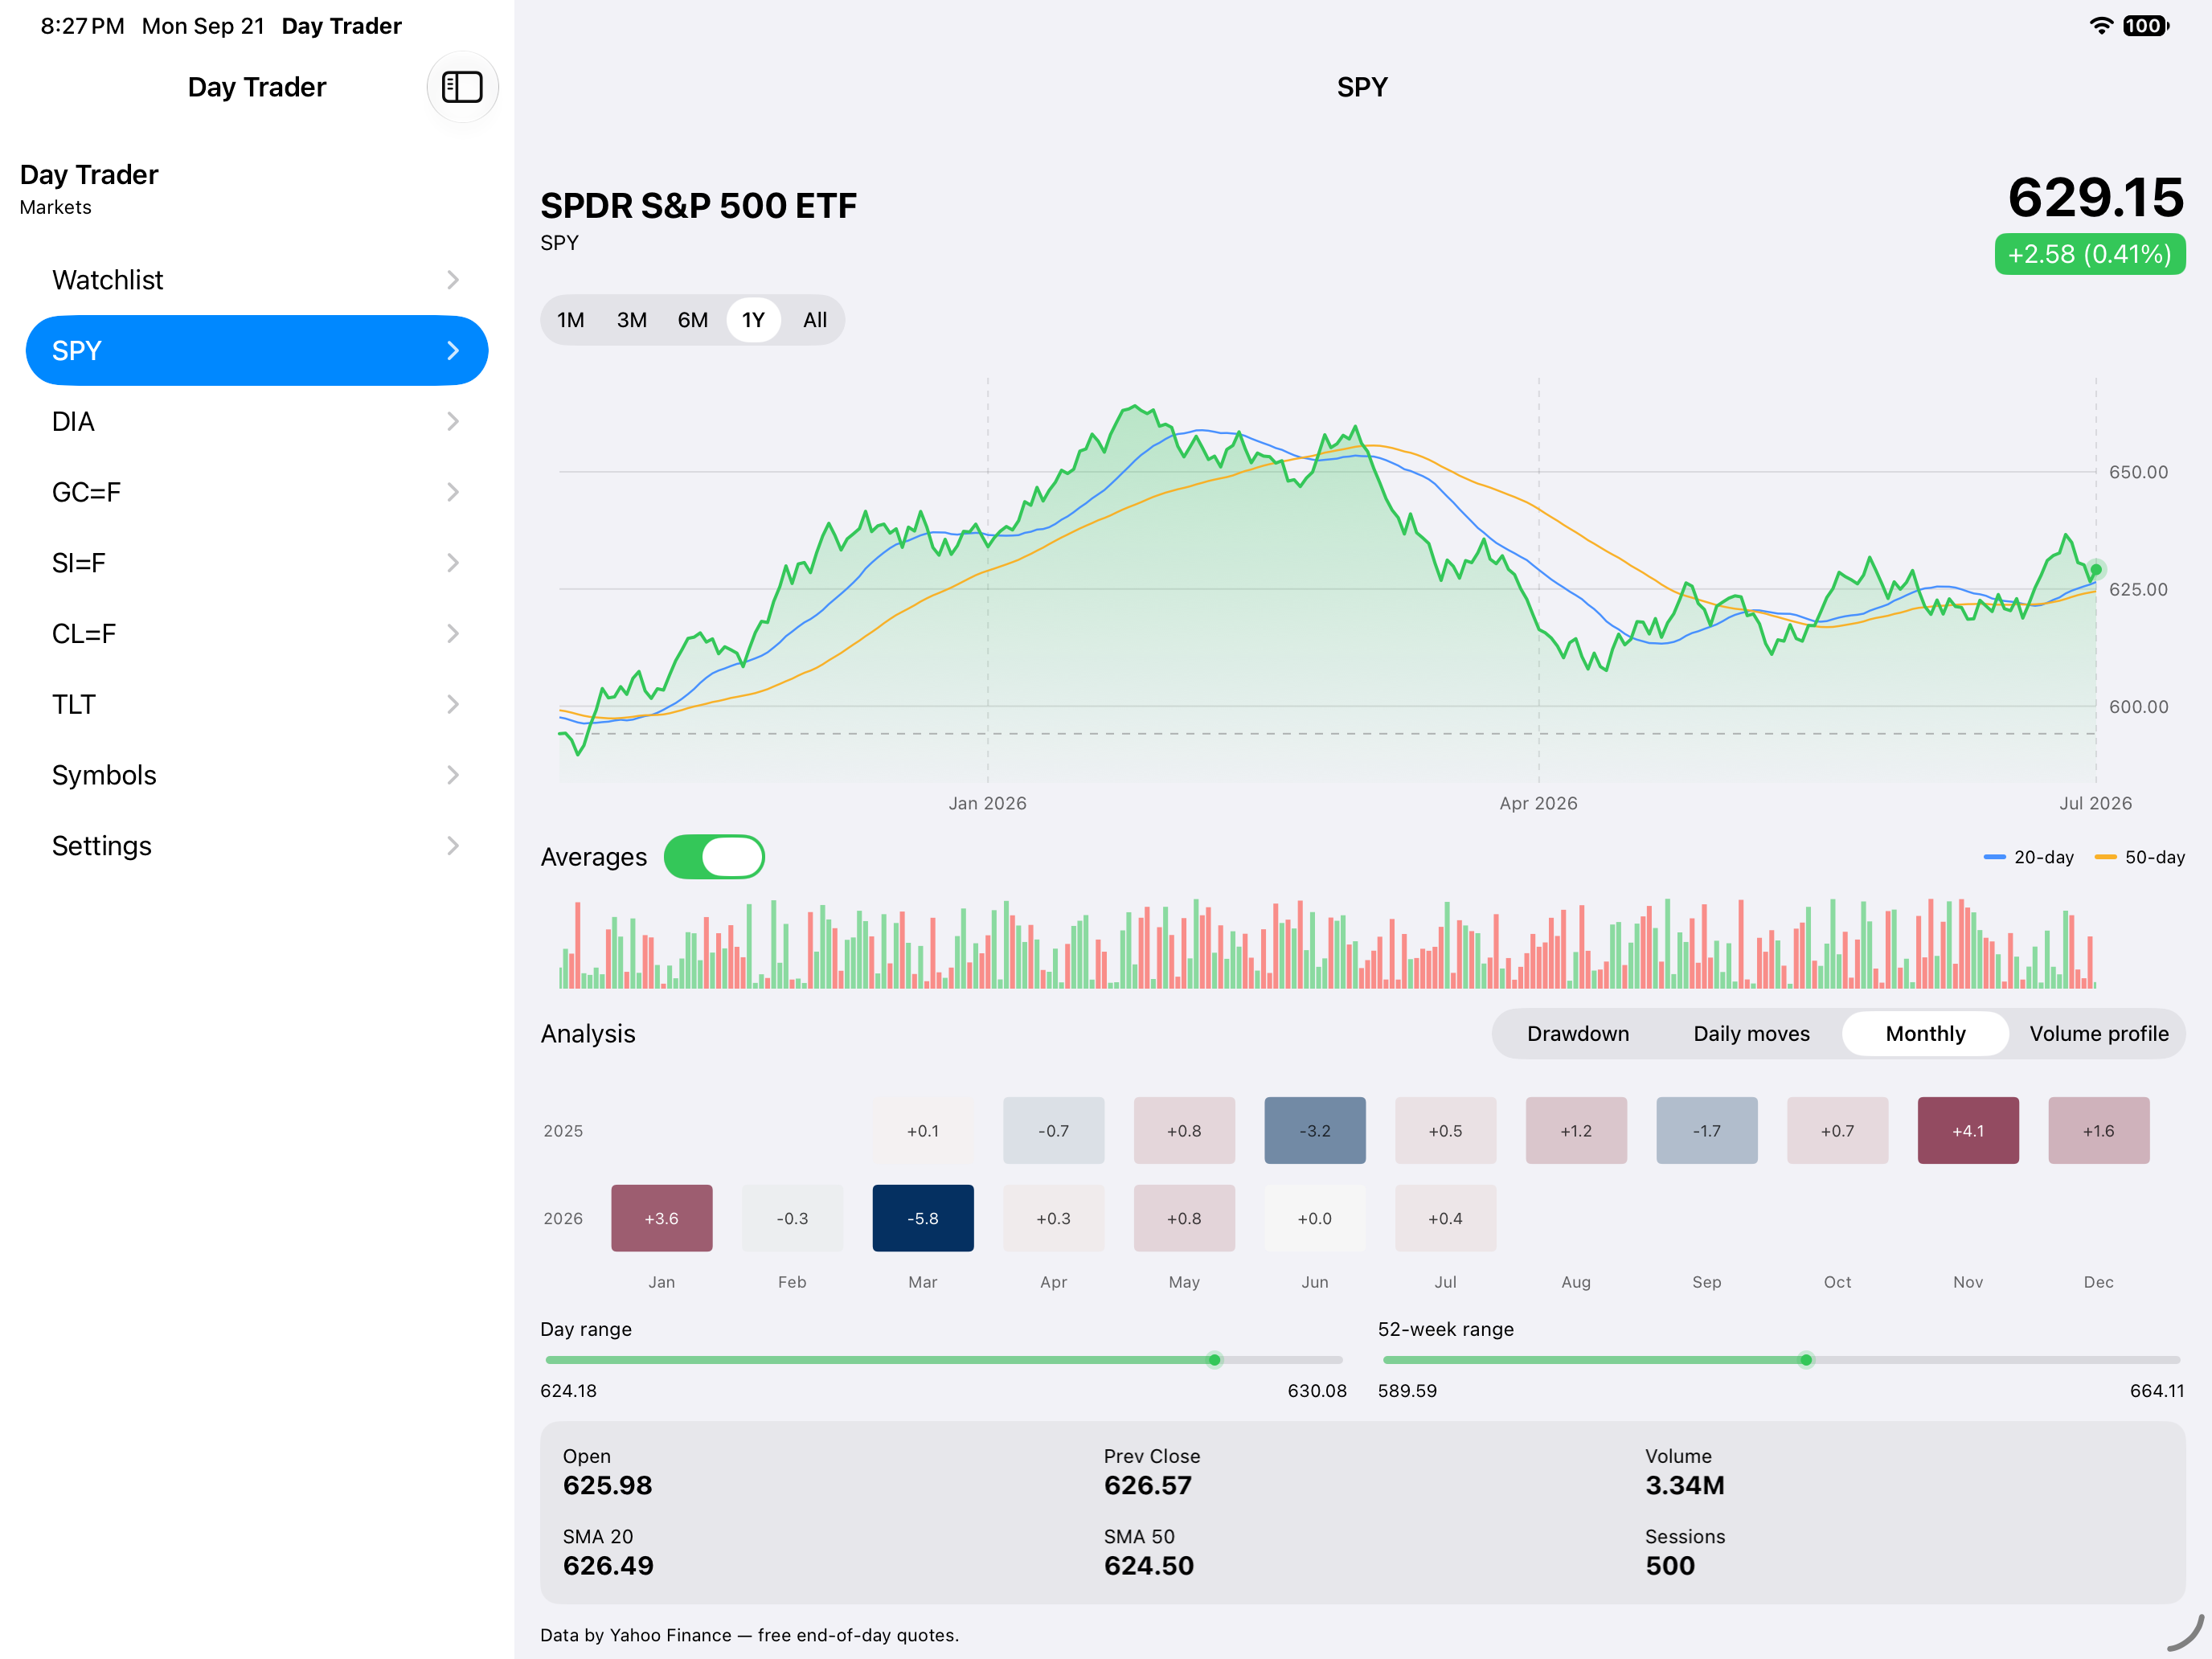Screen dimensions: 2212x1659
Task: Expand the Symbols row chevron
Action: (x=453, y=775)
